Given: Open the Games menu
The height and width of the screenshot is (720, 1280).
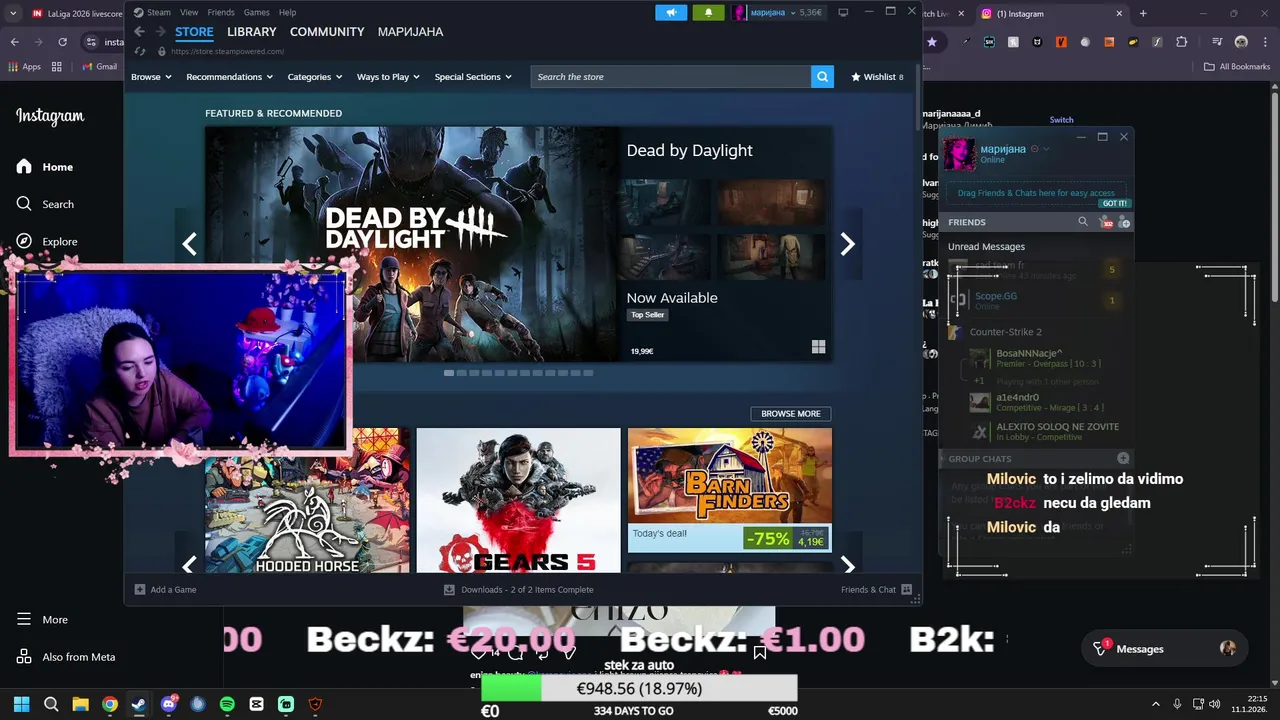Looking at the screenshot, I should [x=257, y=12].
